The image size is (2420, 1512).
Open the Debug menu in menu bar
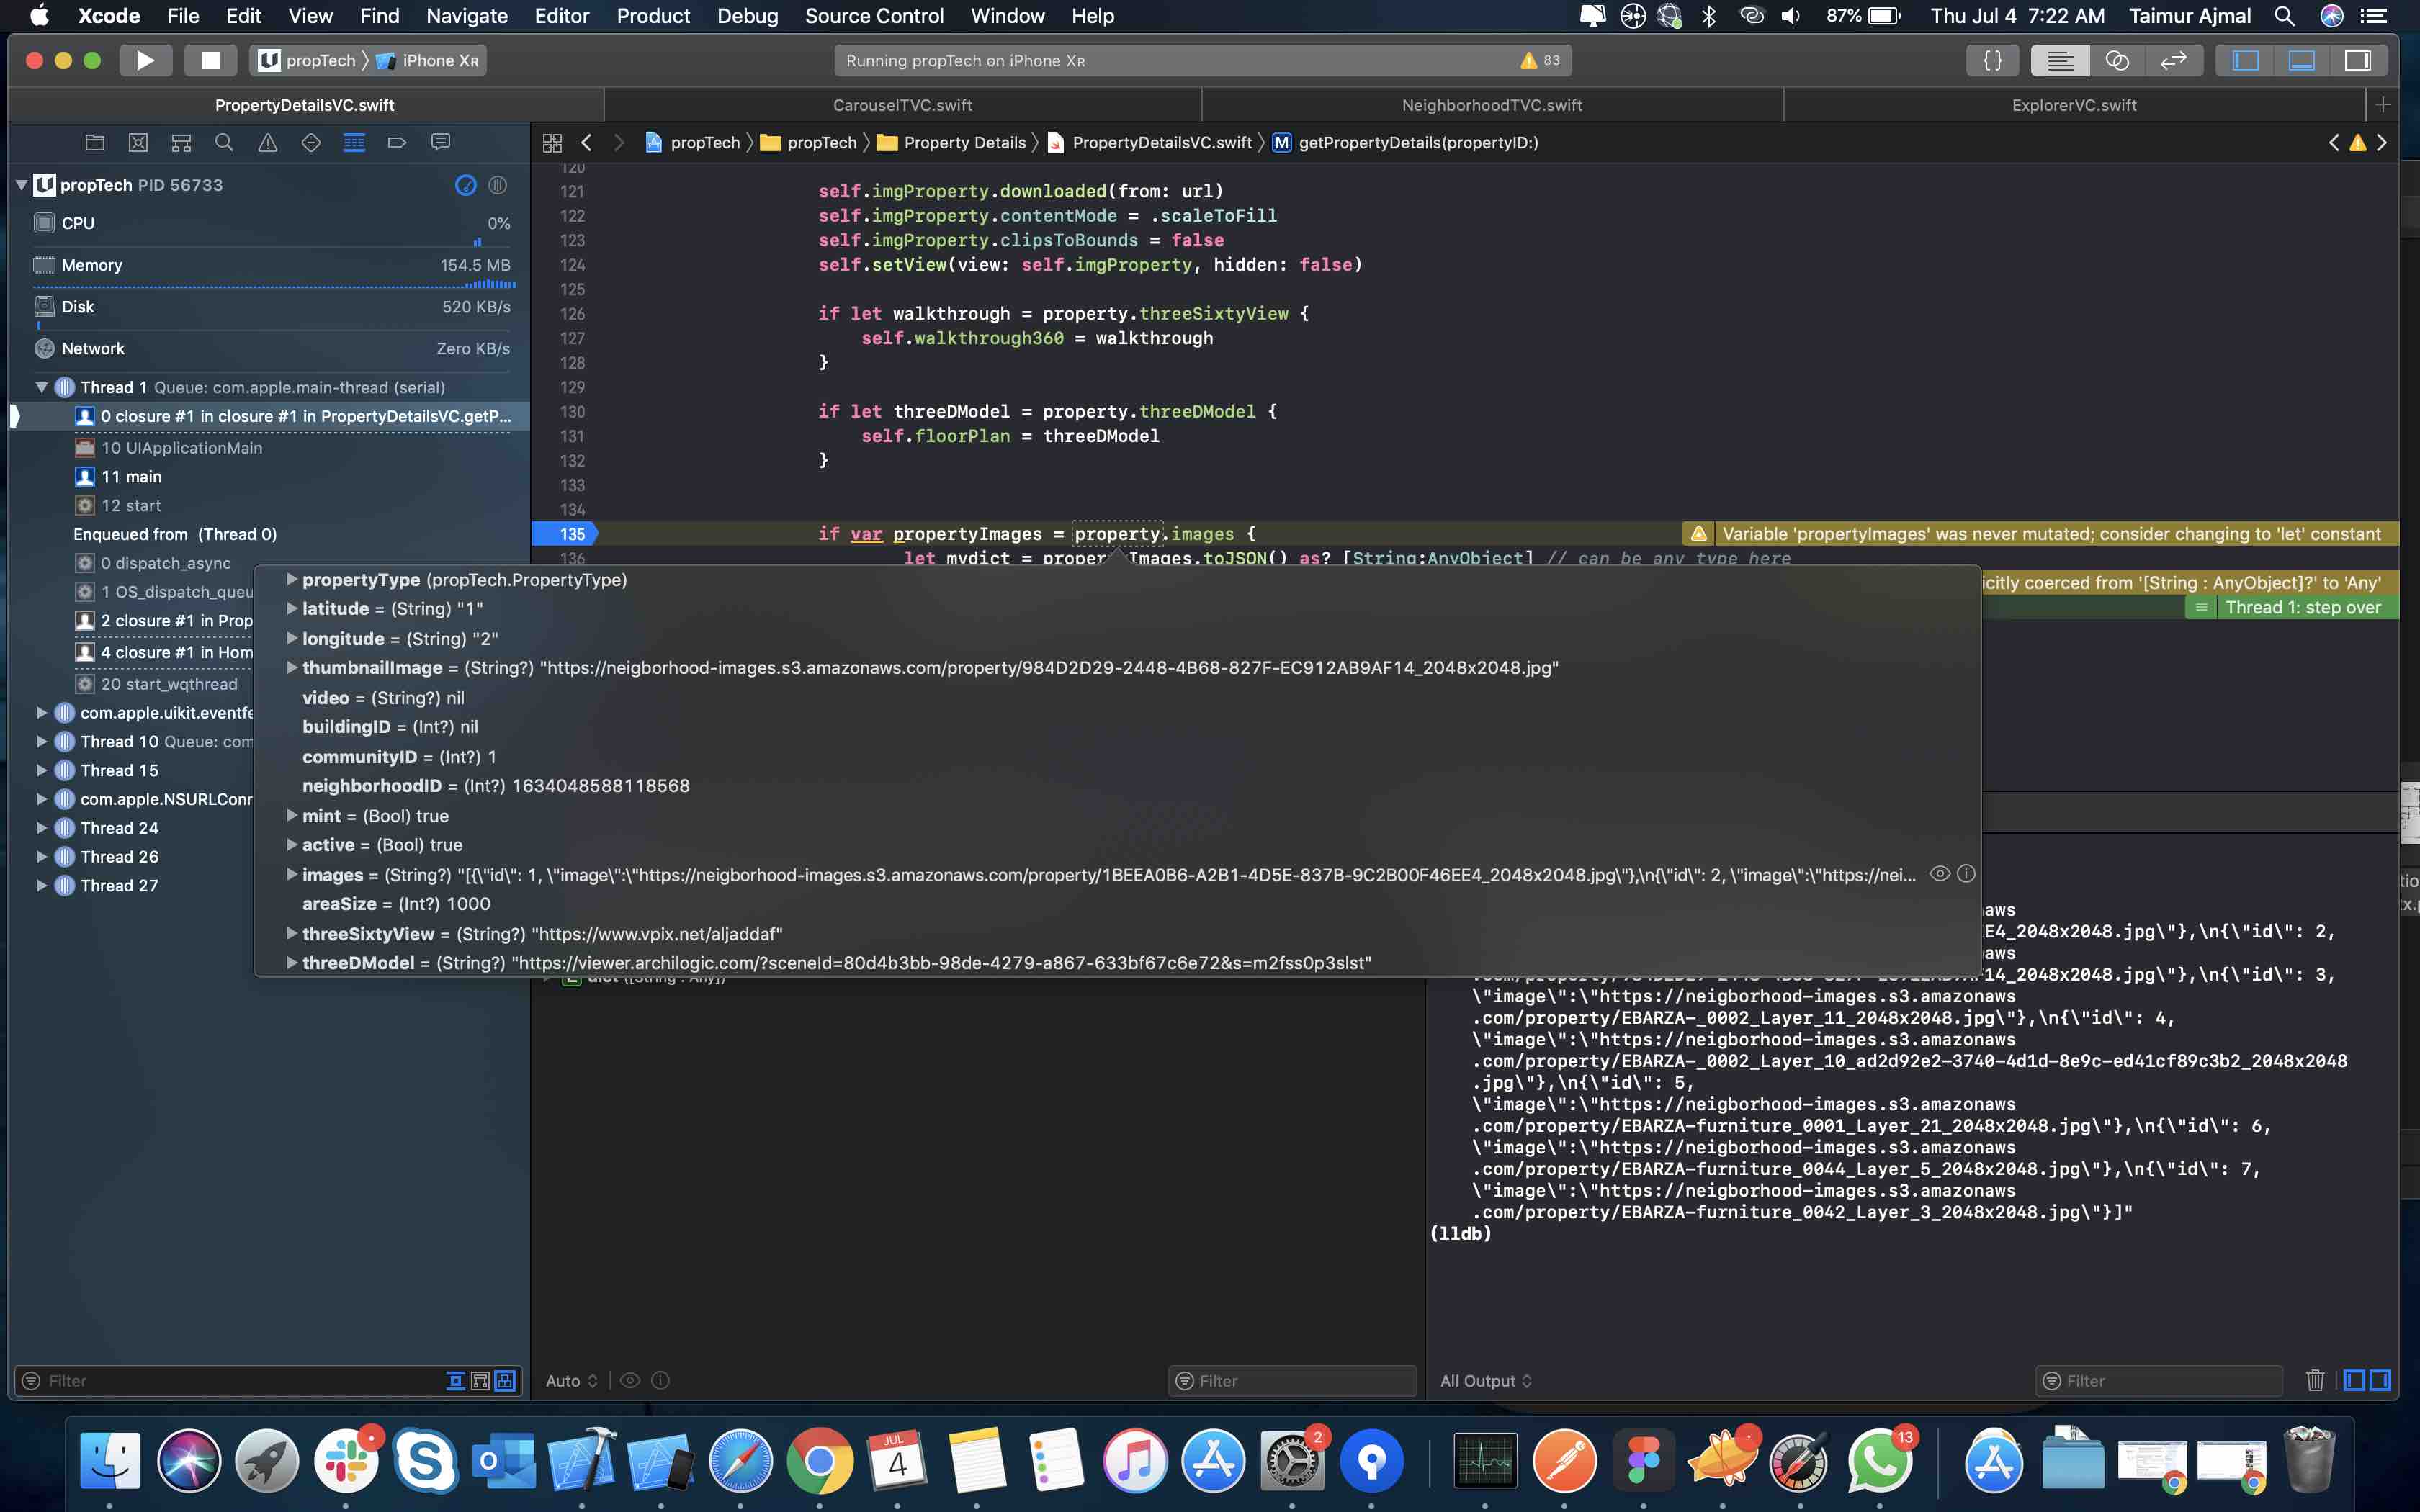click(747, 16)
